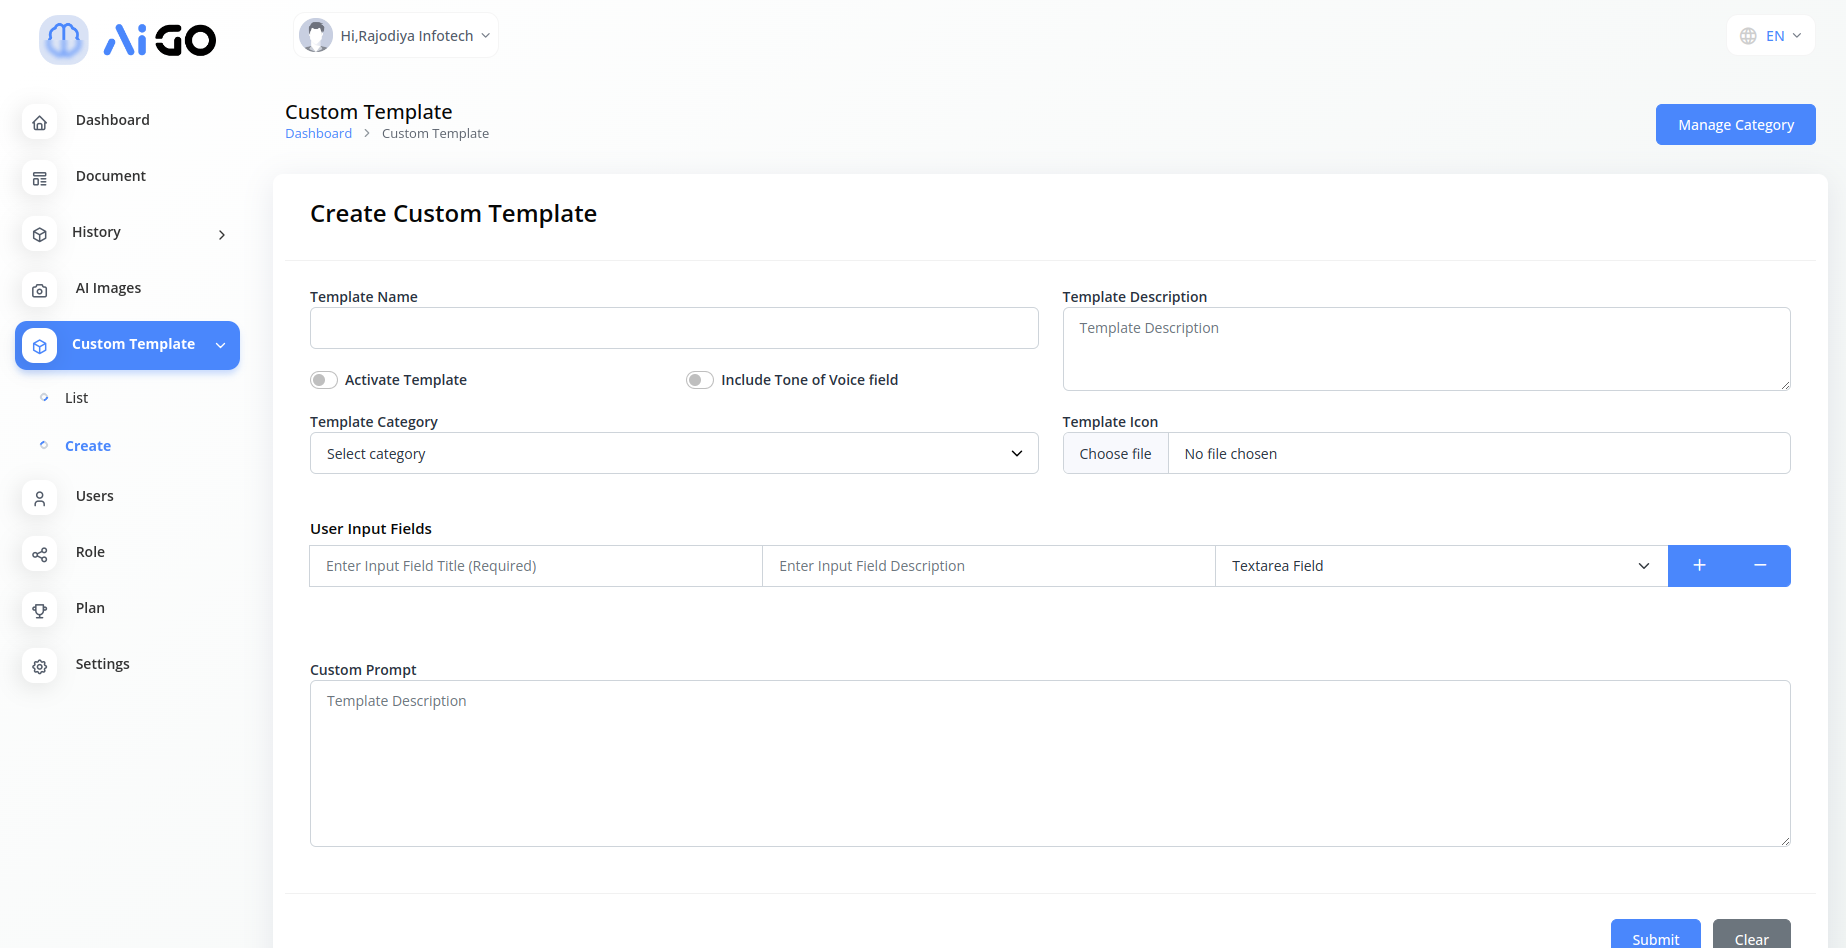Click the Users person icon
Screen dimensions: 1846x948
coord(40,499)
